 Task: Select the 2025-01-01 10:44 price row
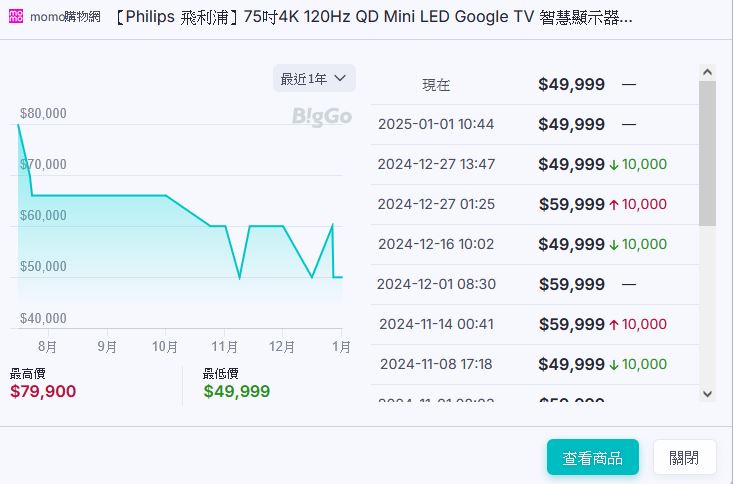tap(534, 124)
